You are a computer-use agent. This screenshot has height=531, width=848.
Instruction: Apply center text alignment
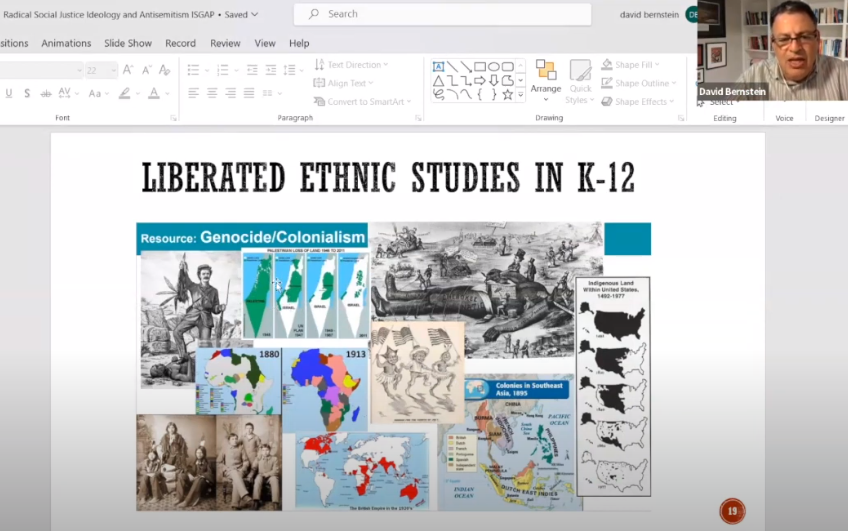click(x=211, y=93)
